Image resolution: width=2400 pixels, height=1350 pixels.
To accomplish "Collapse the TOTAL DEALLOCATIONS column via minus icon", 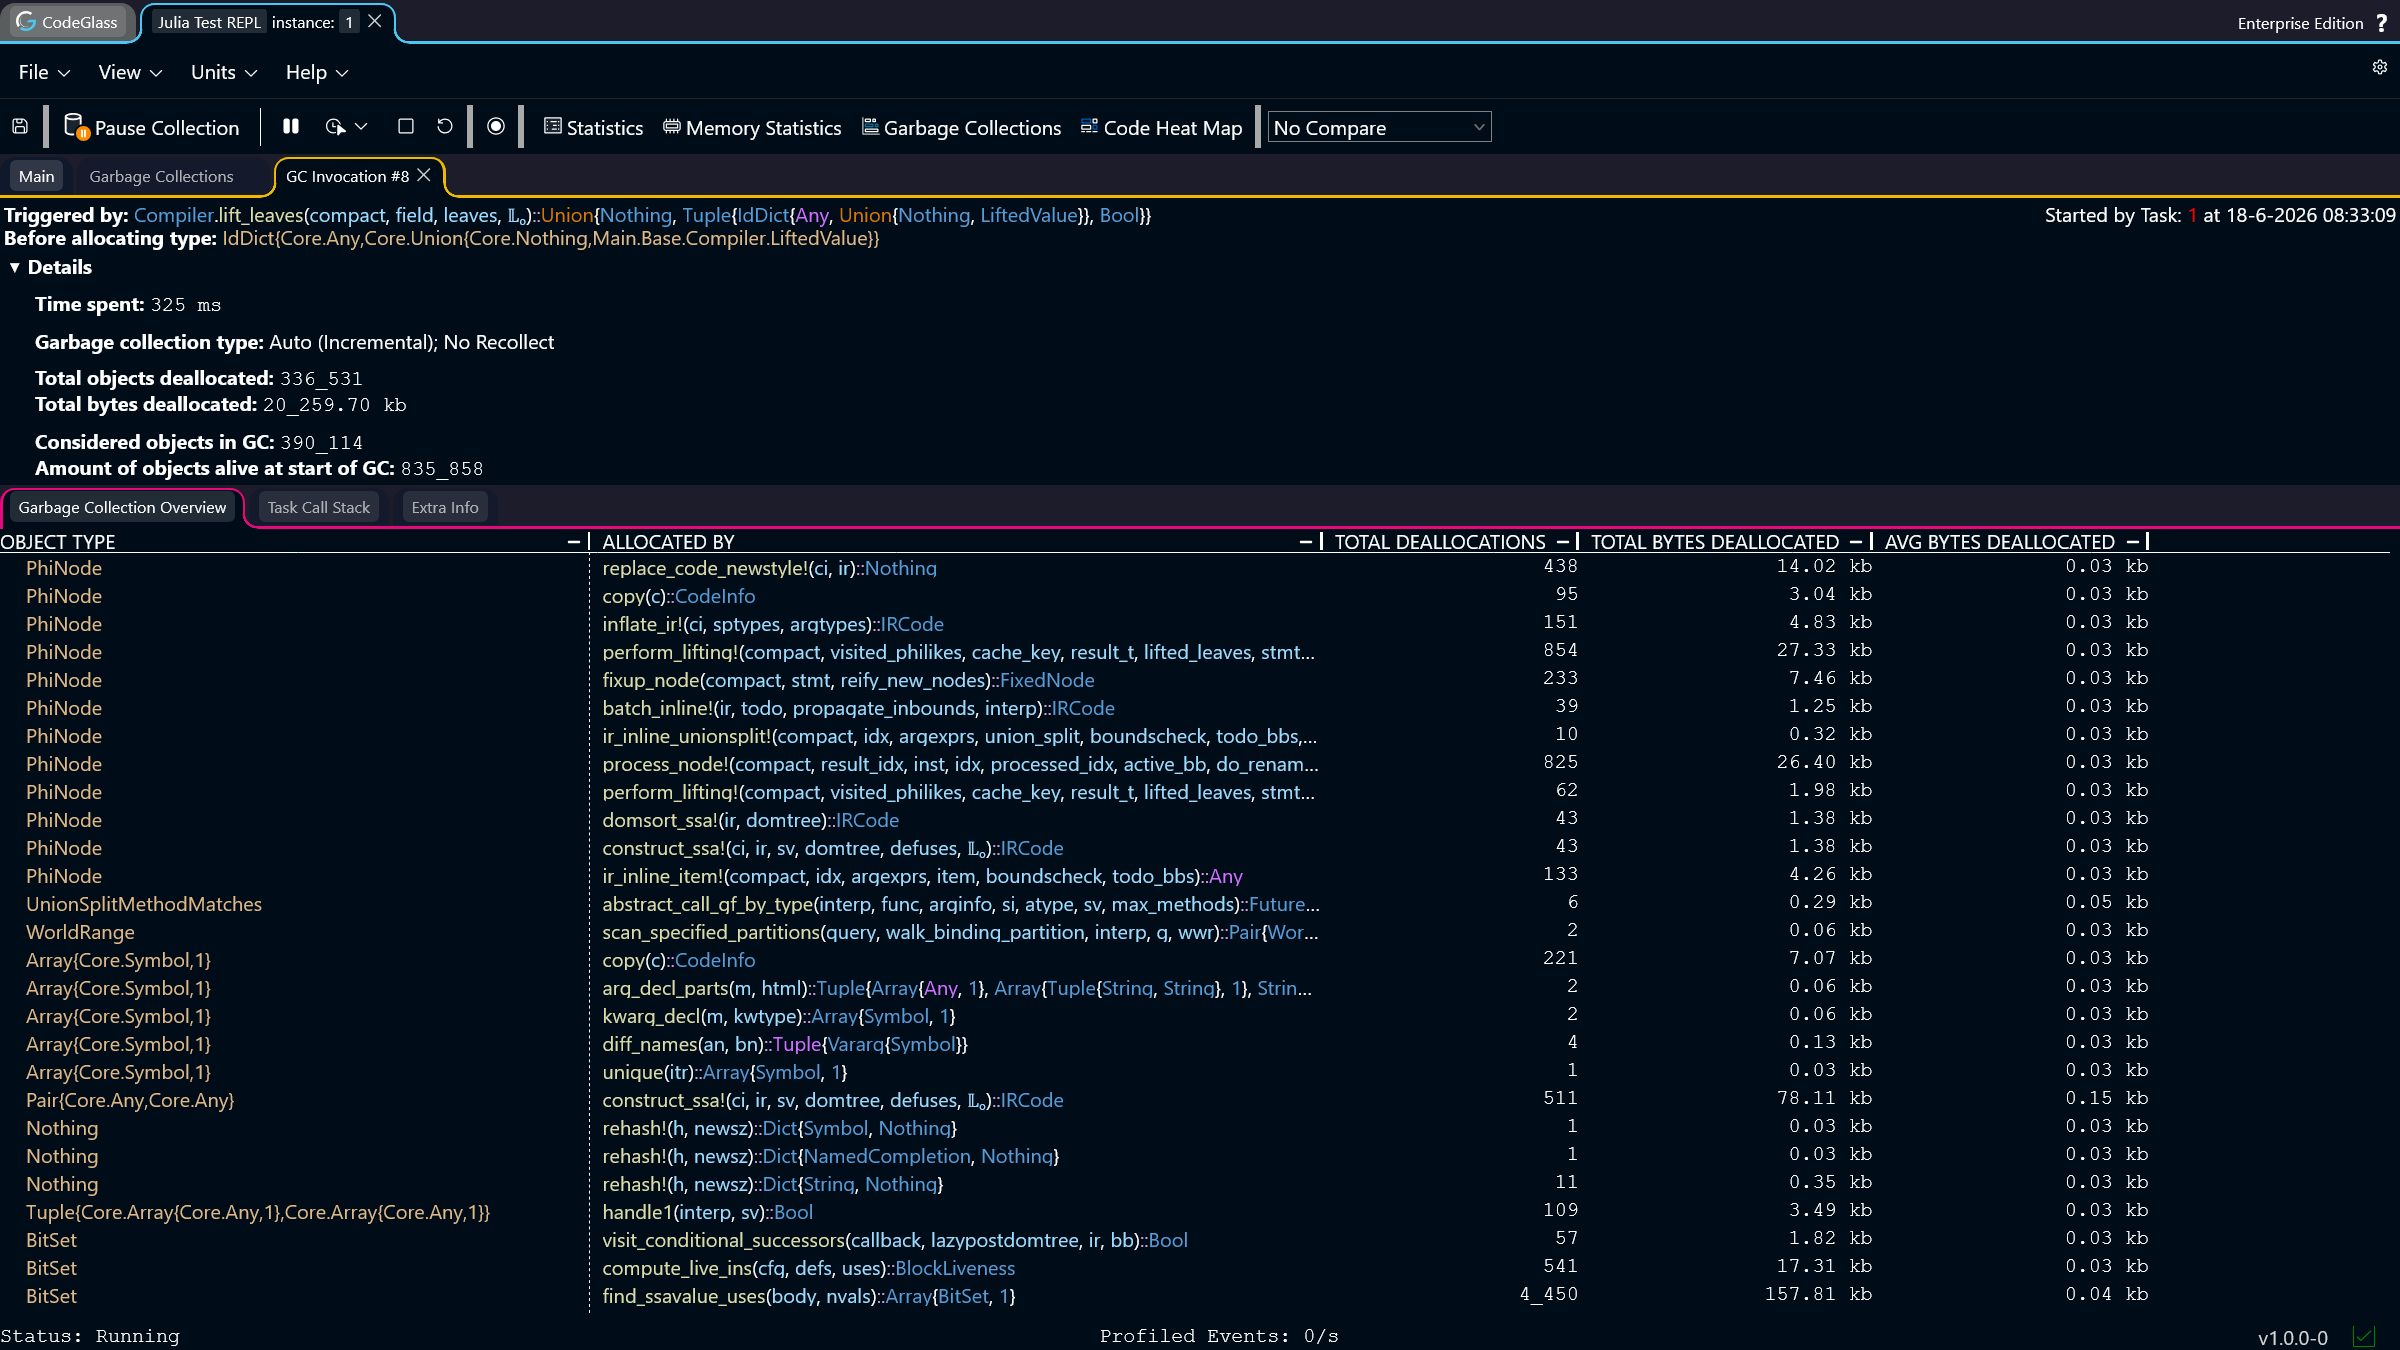I will [x=1563, y=541].
